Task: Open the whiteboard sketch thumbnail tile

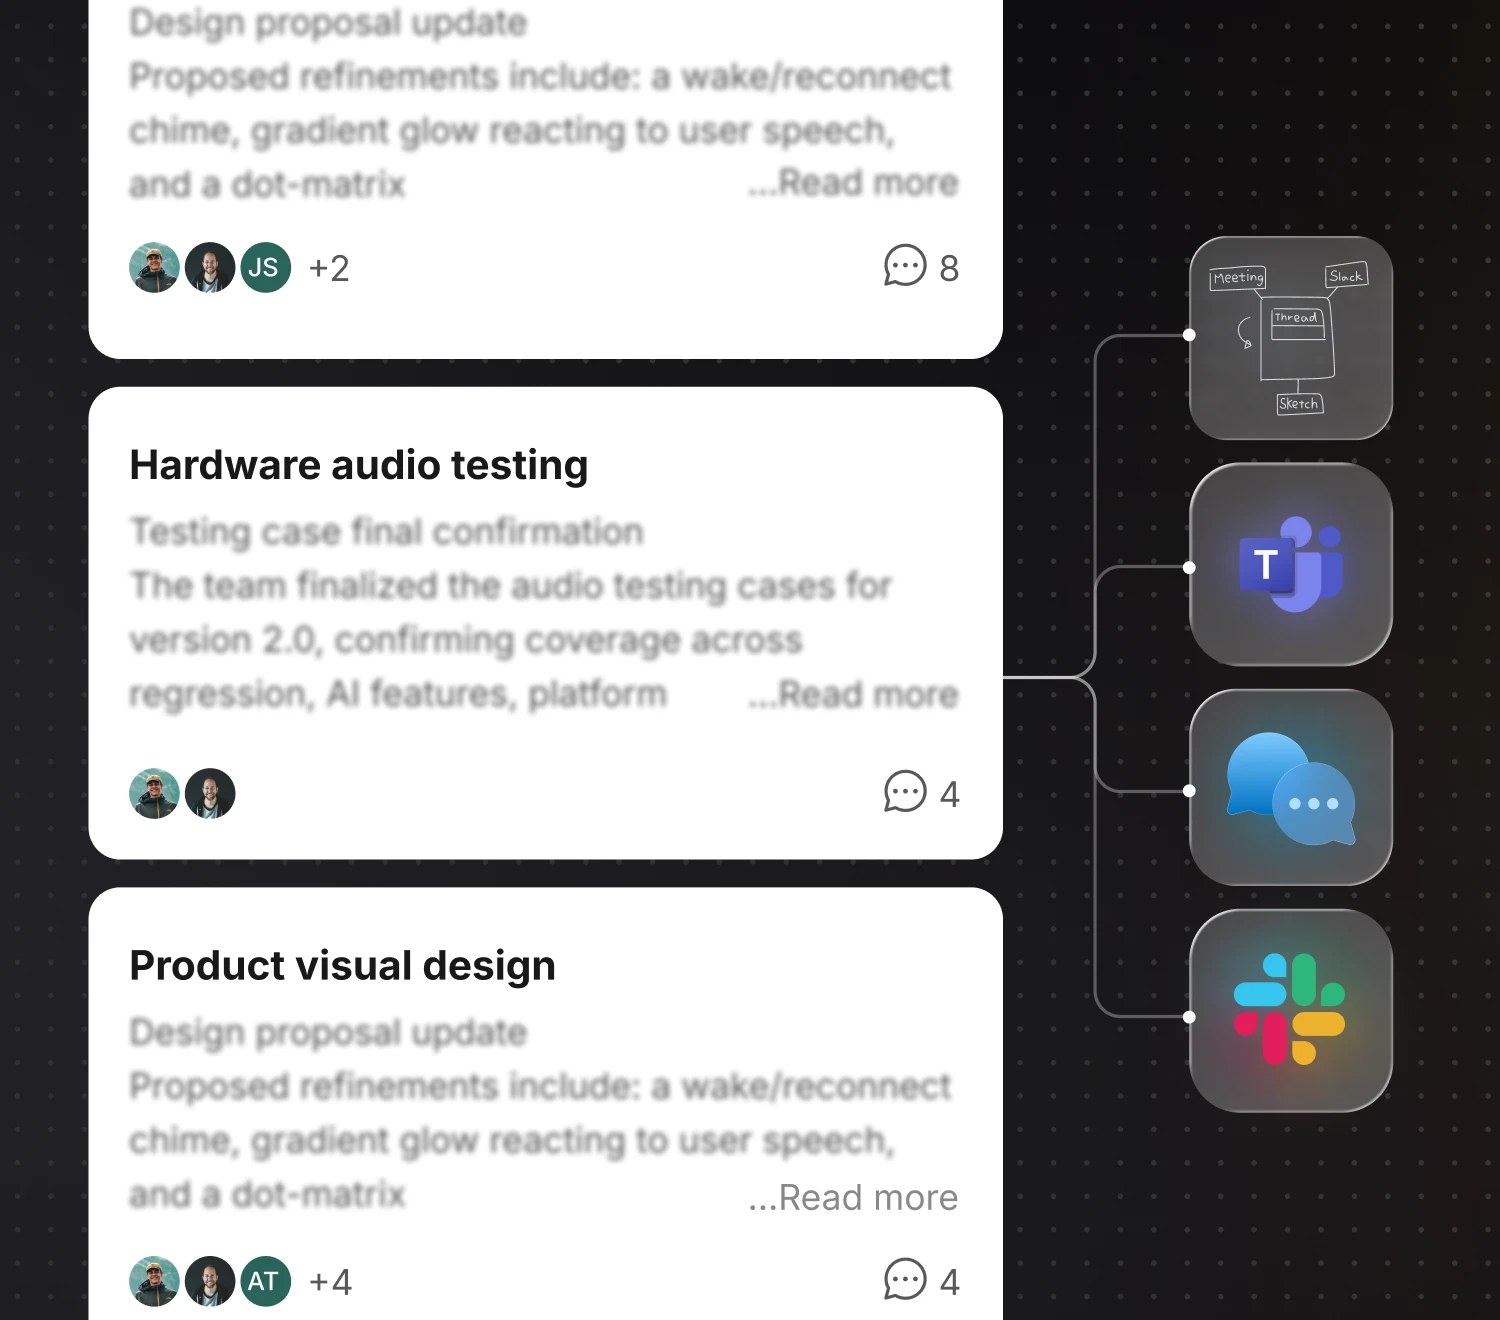Action: [1291, 338]
